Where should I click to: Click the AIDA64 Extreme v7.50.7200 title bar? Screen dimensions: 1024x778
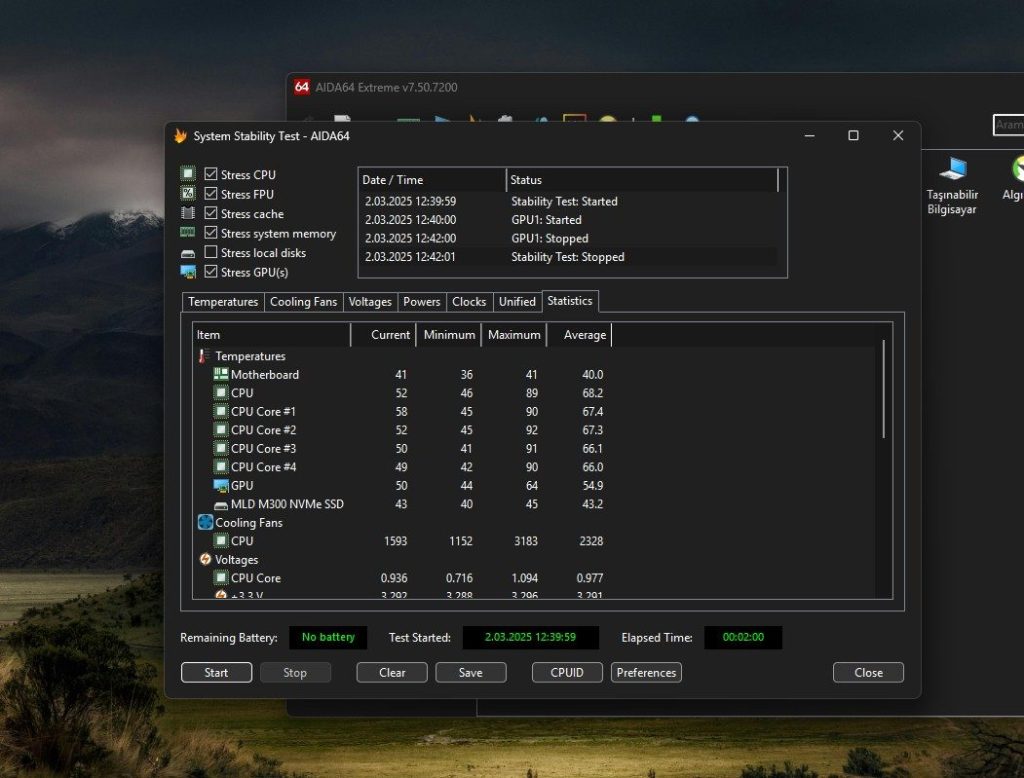pos(655,87)
